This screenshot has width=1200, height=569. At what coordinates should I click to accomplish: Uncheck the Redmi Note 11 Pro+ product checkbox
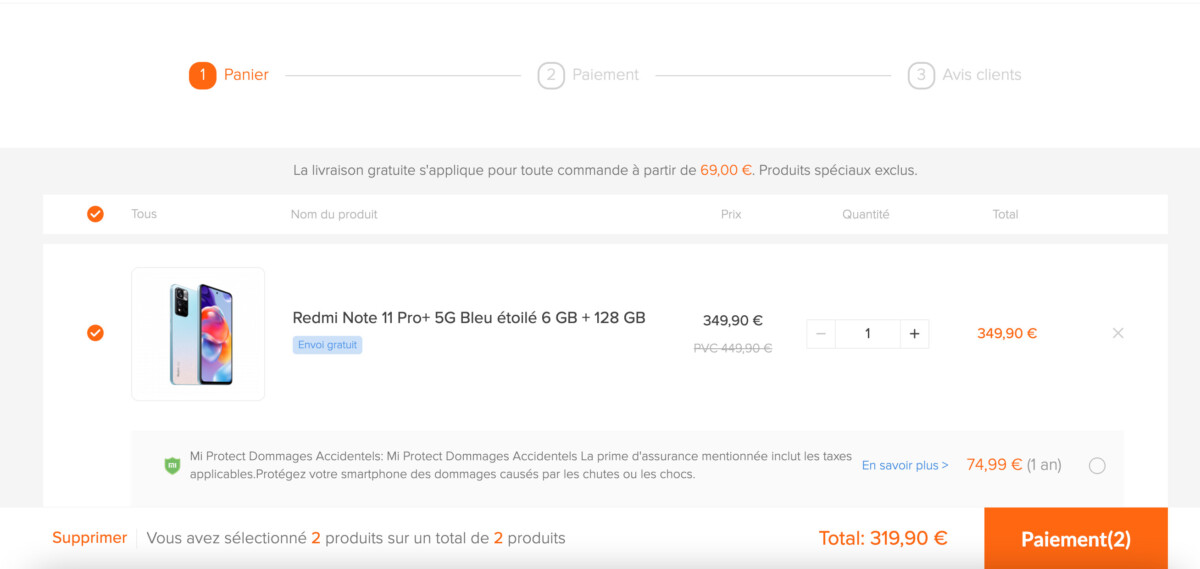(x=95, y=333)
